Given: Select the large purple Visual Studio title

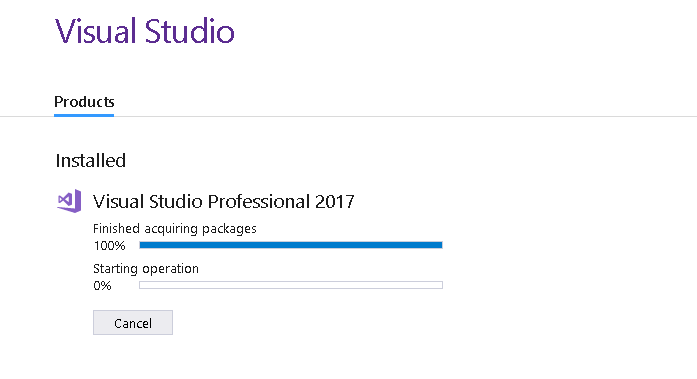Looking at the screenshot, I should (144, 31).
